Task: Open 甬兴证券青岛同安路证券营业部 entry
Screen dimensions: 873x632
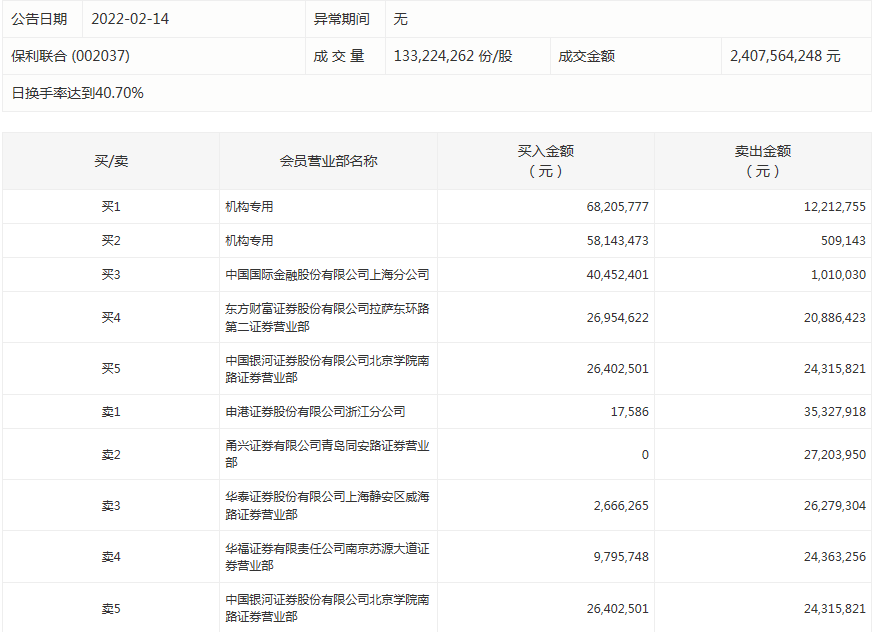Action: pyautogui.click(x=327, y=454)
